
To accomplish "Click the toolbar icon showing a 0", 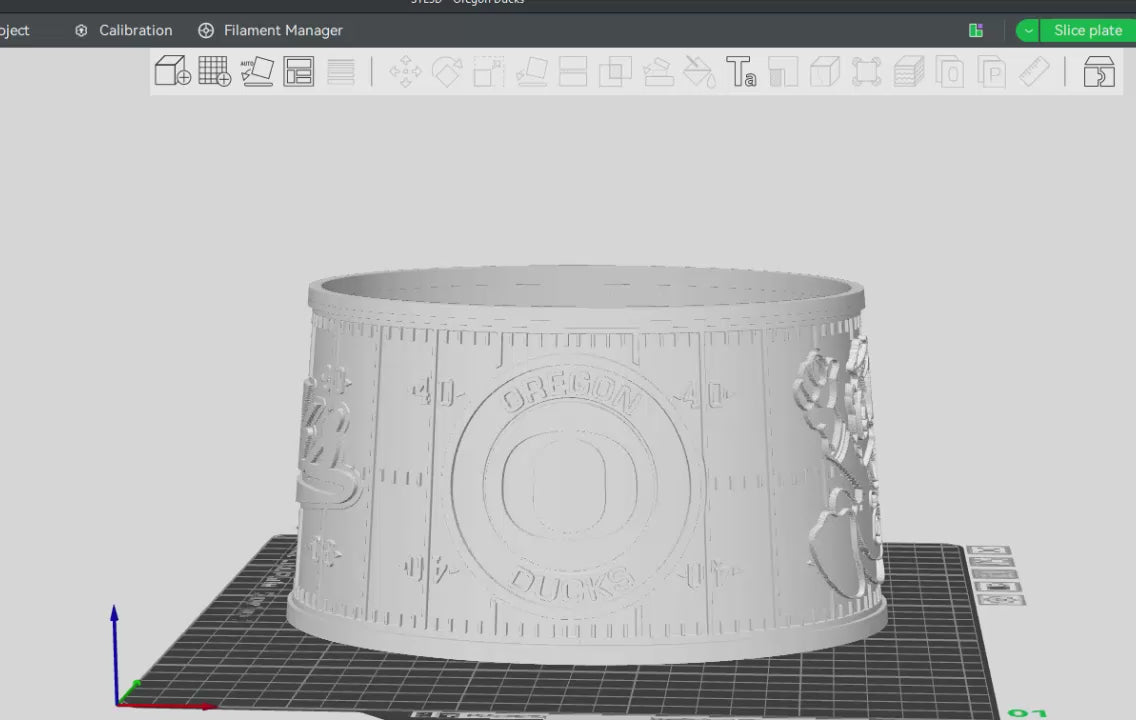I will (x=950, y=72).
